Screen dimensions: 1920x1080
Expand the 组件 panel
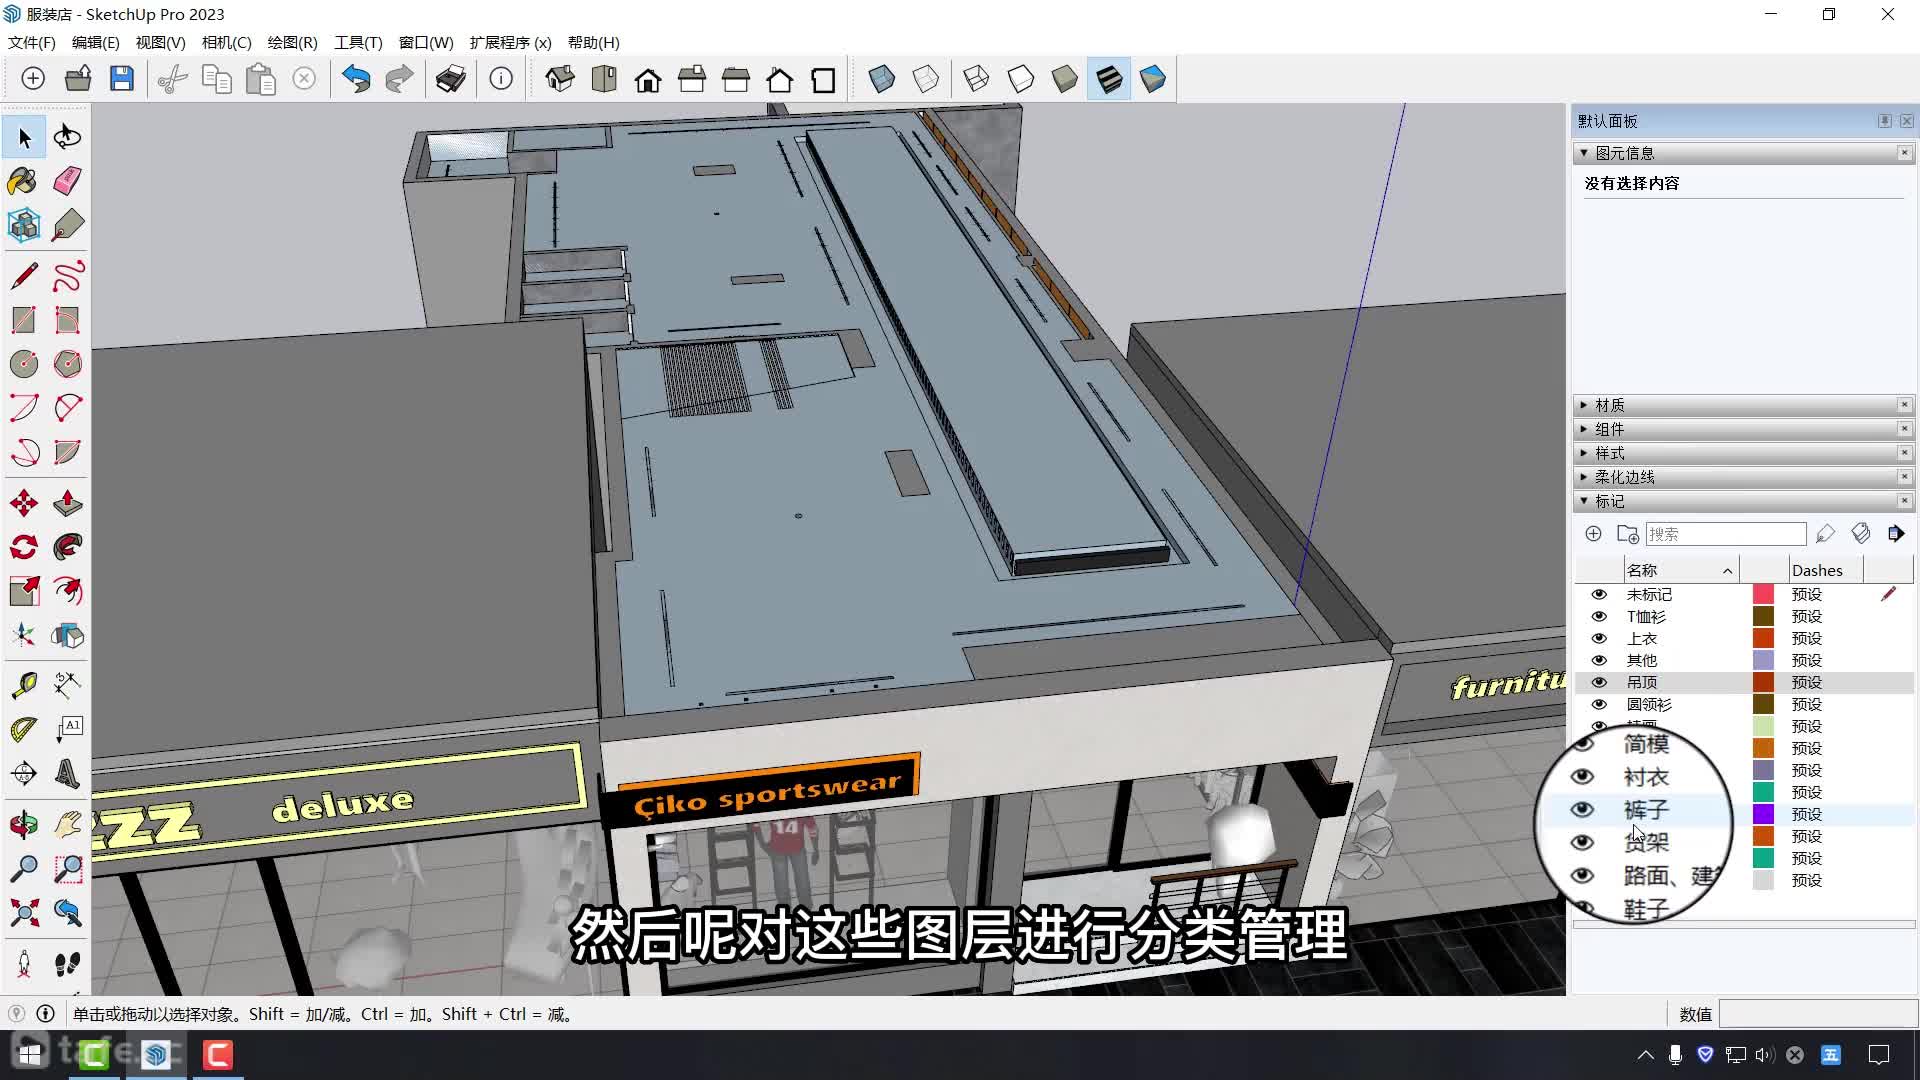(1584, 429)
